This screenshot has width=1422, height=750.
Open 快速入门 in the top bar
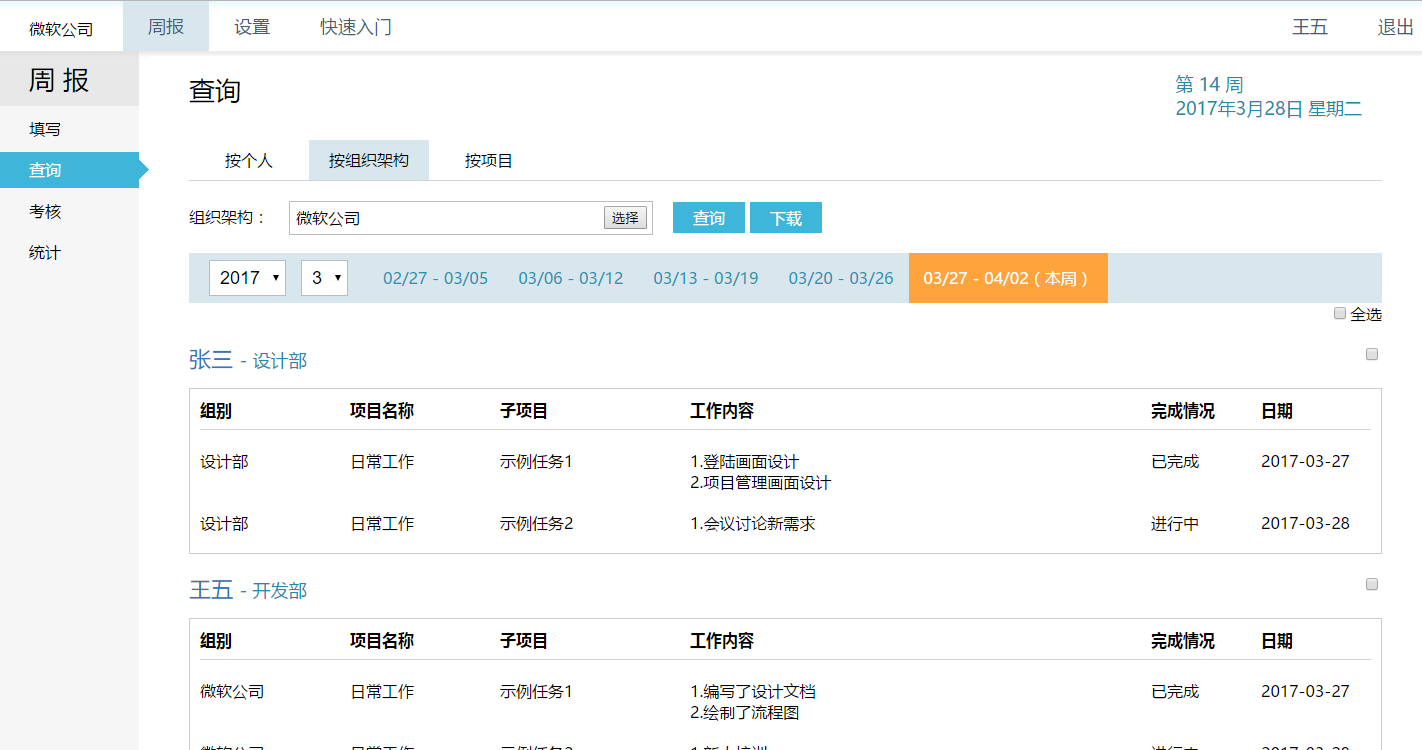click(356, 27)
